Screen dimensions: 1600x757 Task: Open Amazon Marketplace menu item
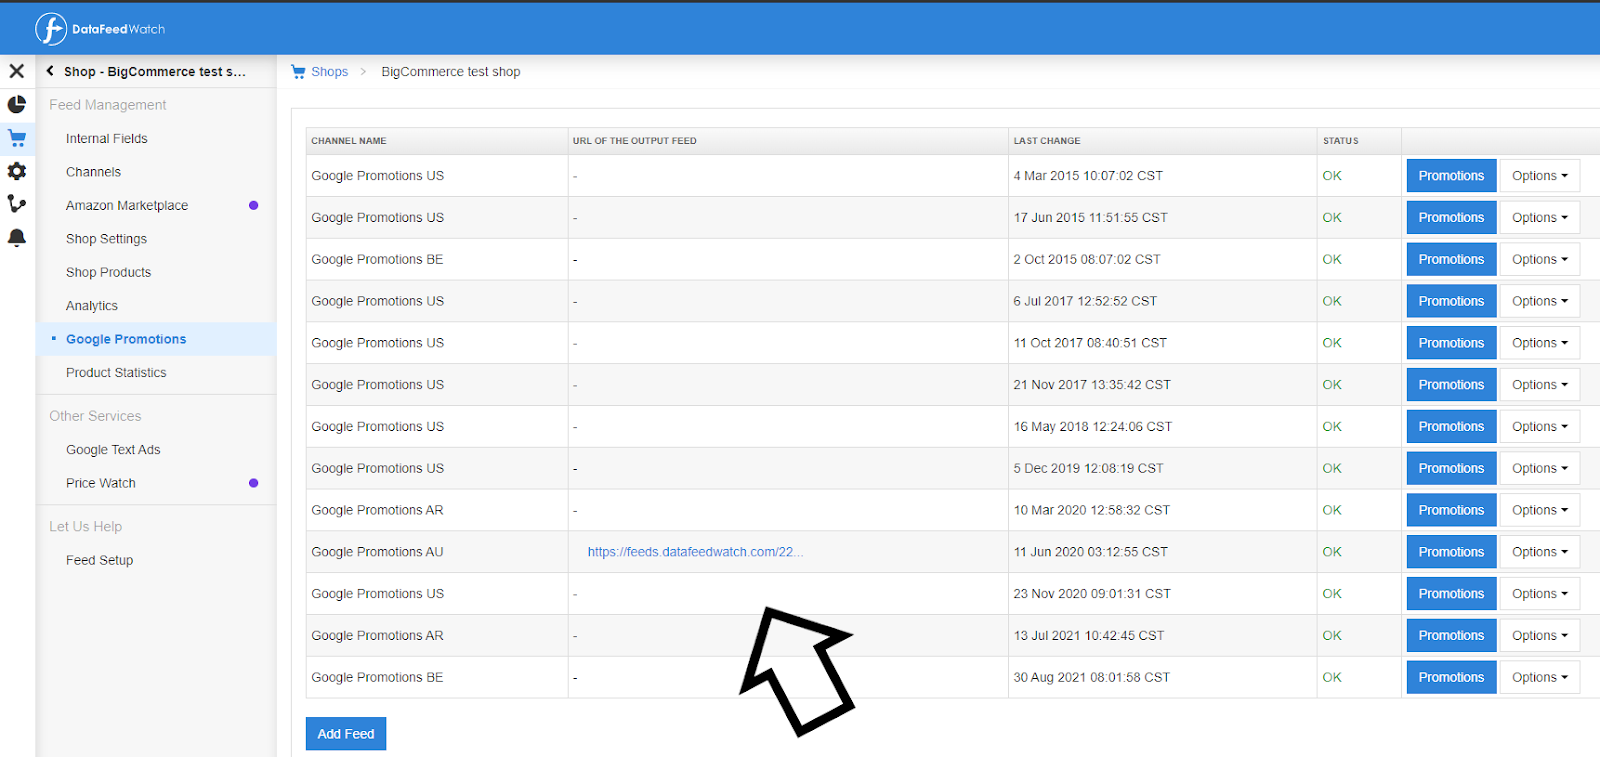click(x=127, y=205)
